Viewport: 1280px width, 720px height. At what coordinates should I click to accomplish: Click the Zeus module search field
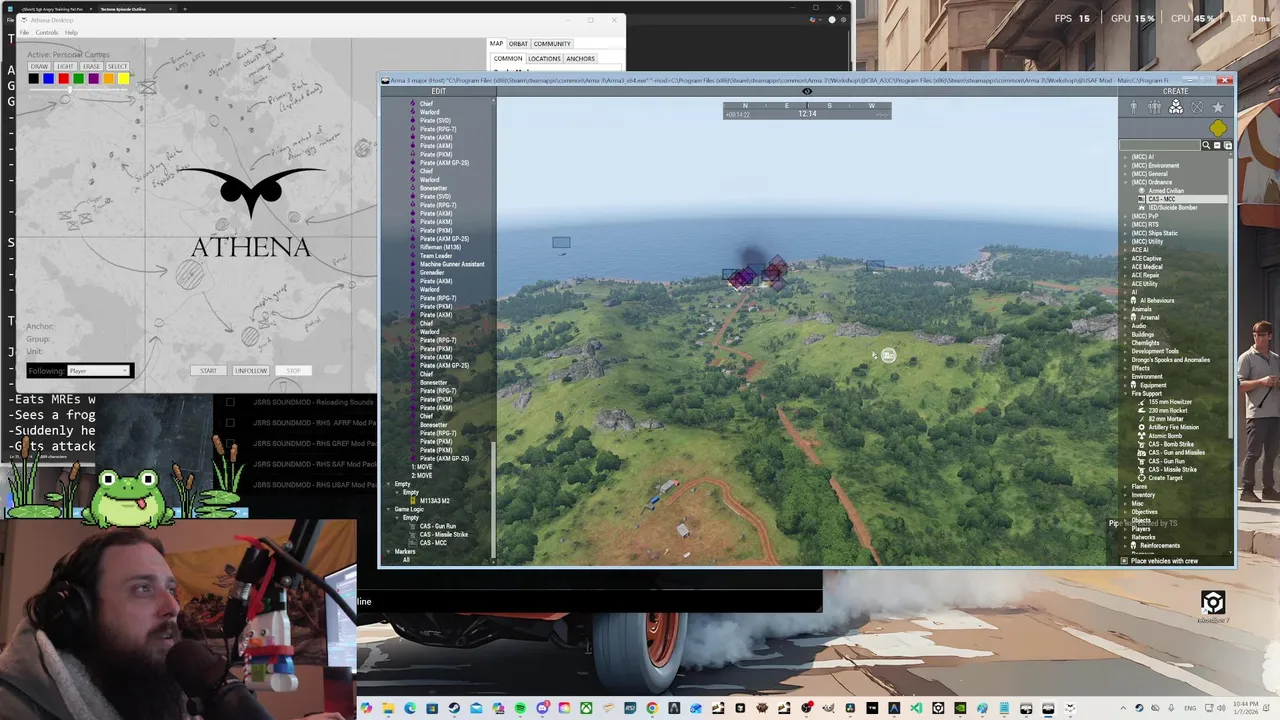click(x=1160, y=145)
